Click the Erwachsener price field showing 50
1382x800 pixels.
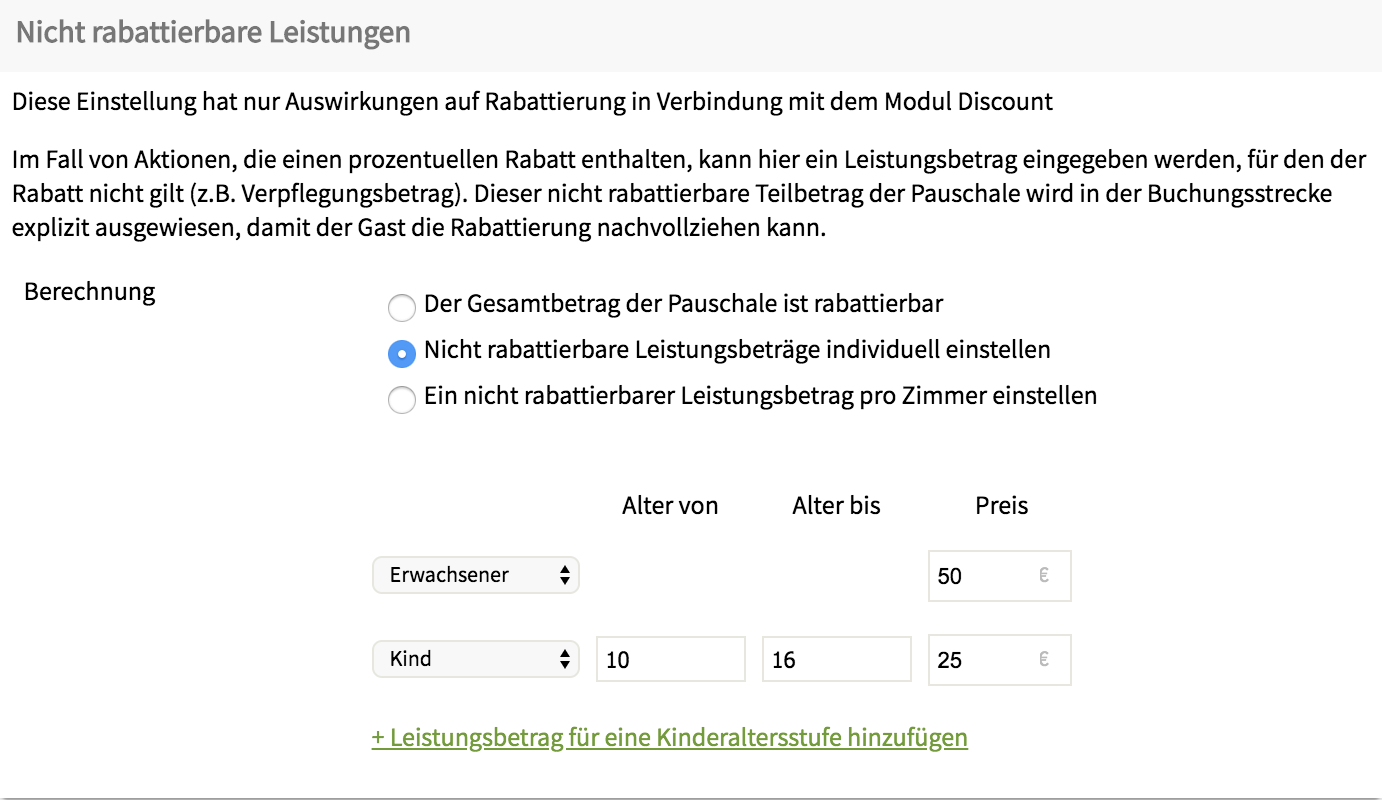click(x=1000, y=576)
